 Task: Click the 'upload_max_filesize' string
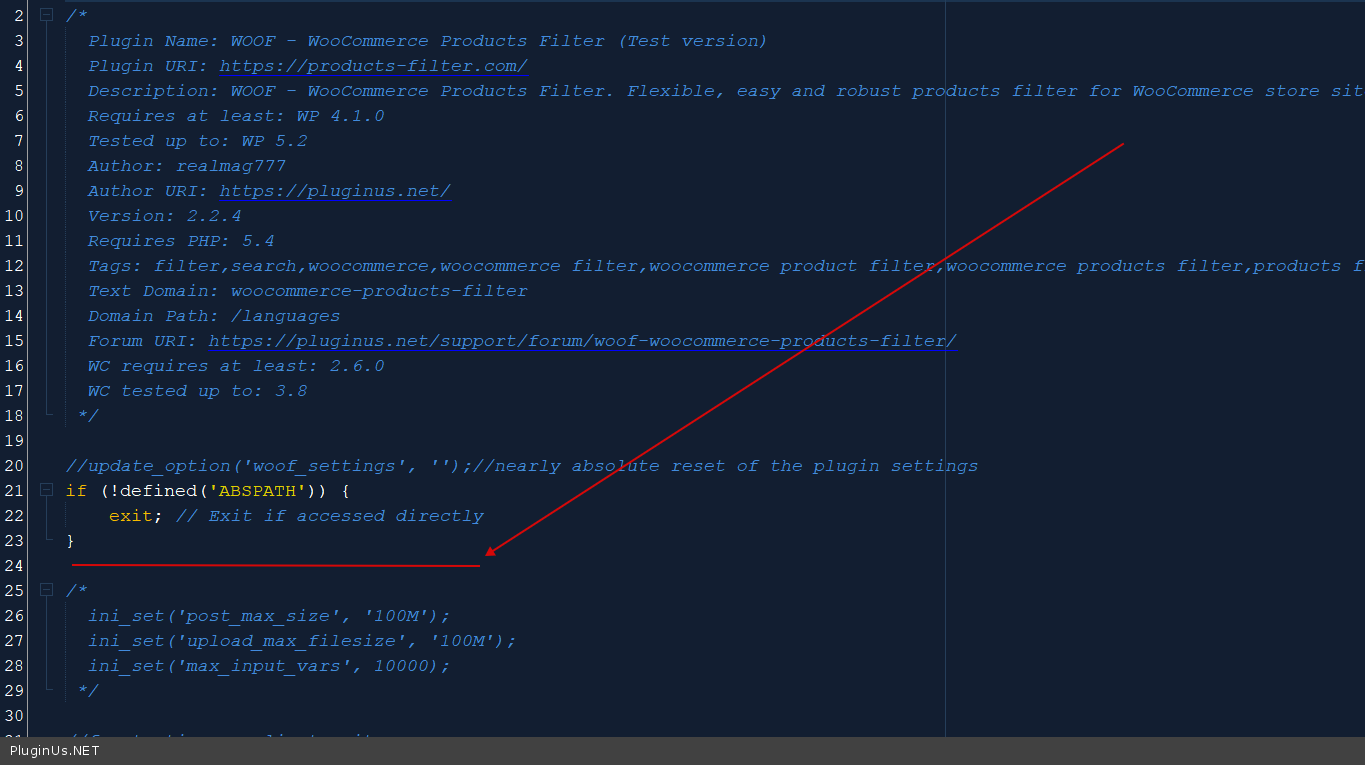pos(291,641)
